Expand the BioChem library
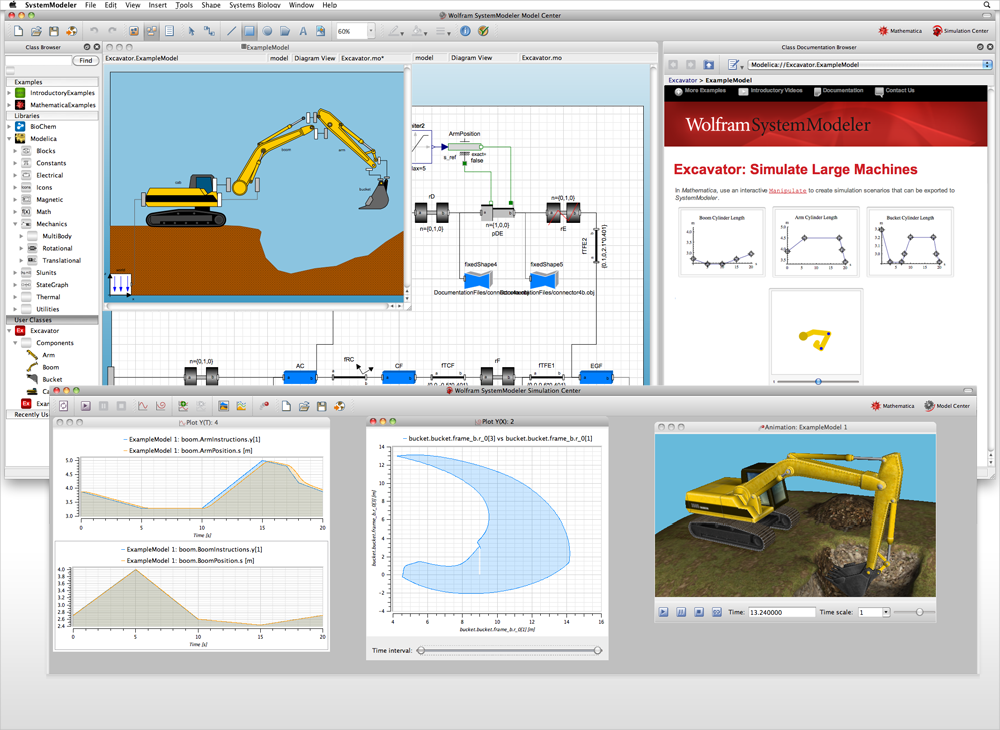Image resolution: width=1000 pixels, height=730 pixels. click(10, 126)
